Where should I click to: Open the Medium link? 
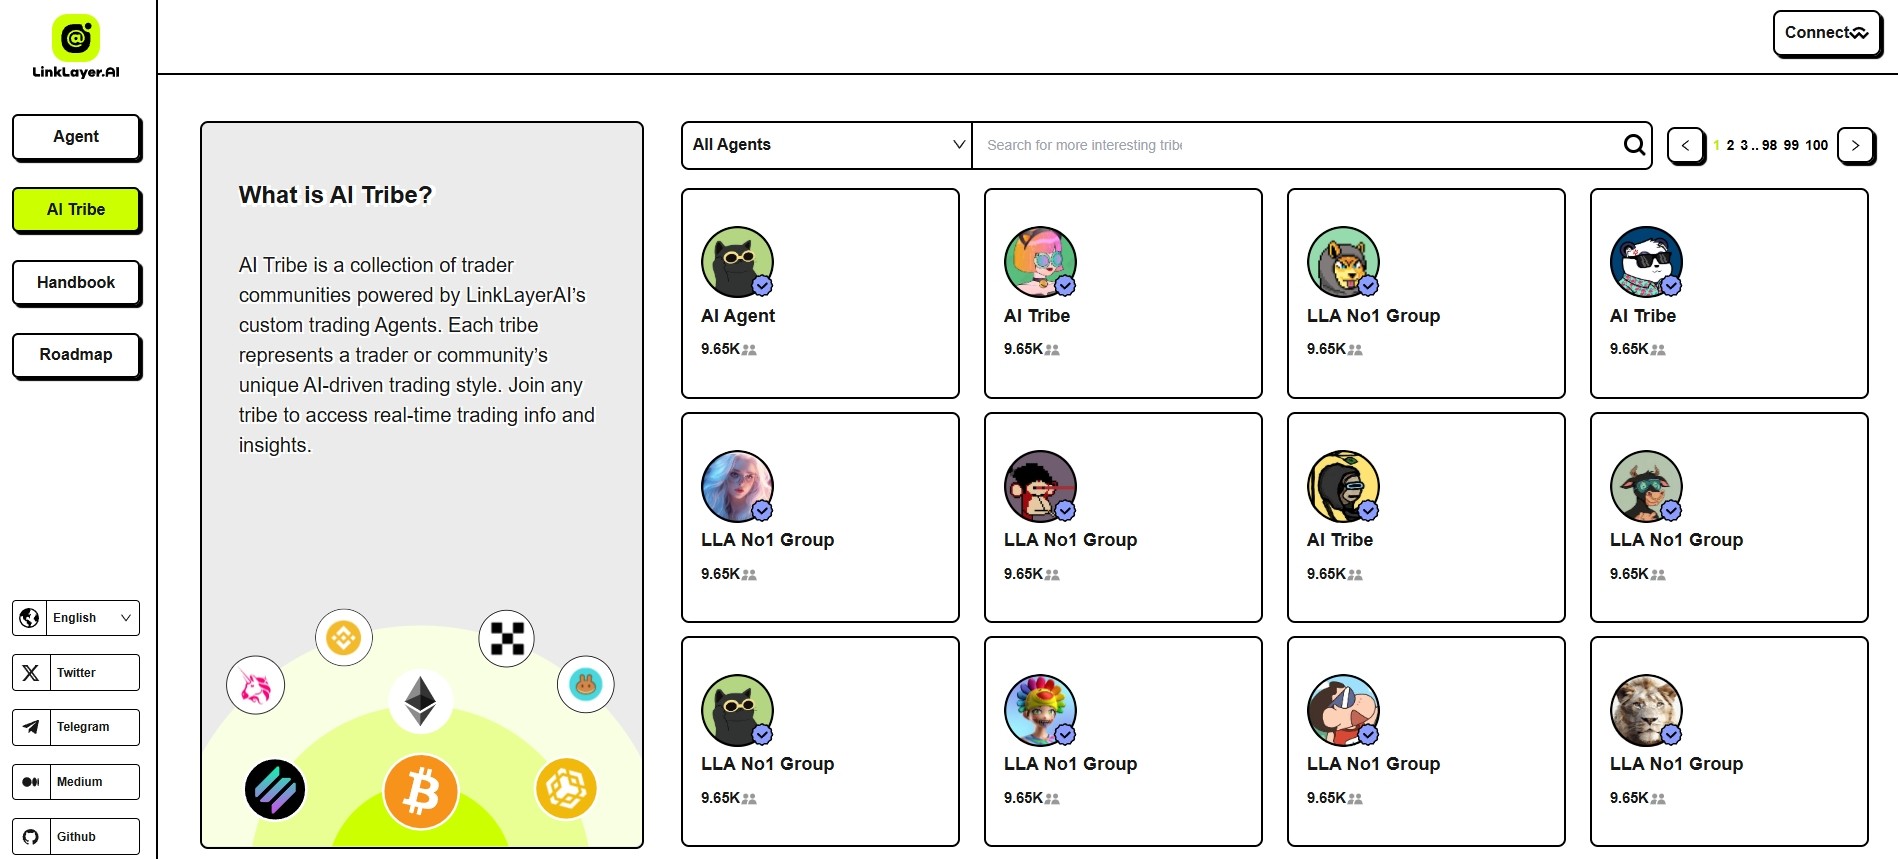(76, 782)
